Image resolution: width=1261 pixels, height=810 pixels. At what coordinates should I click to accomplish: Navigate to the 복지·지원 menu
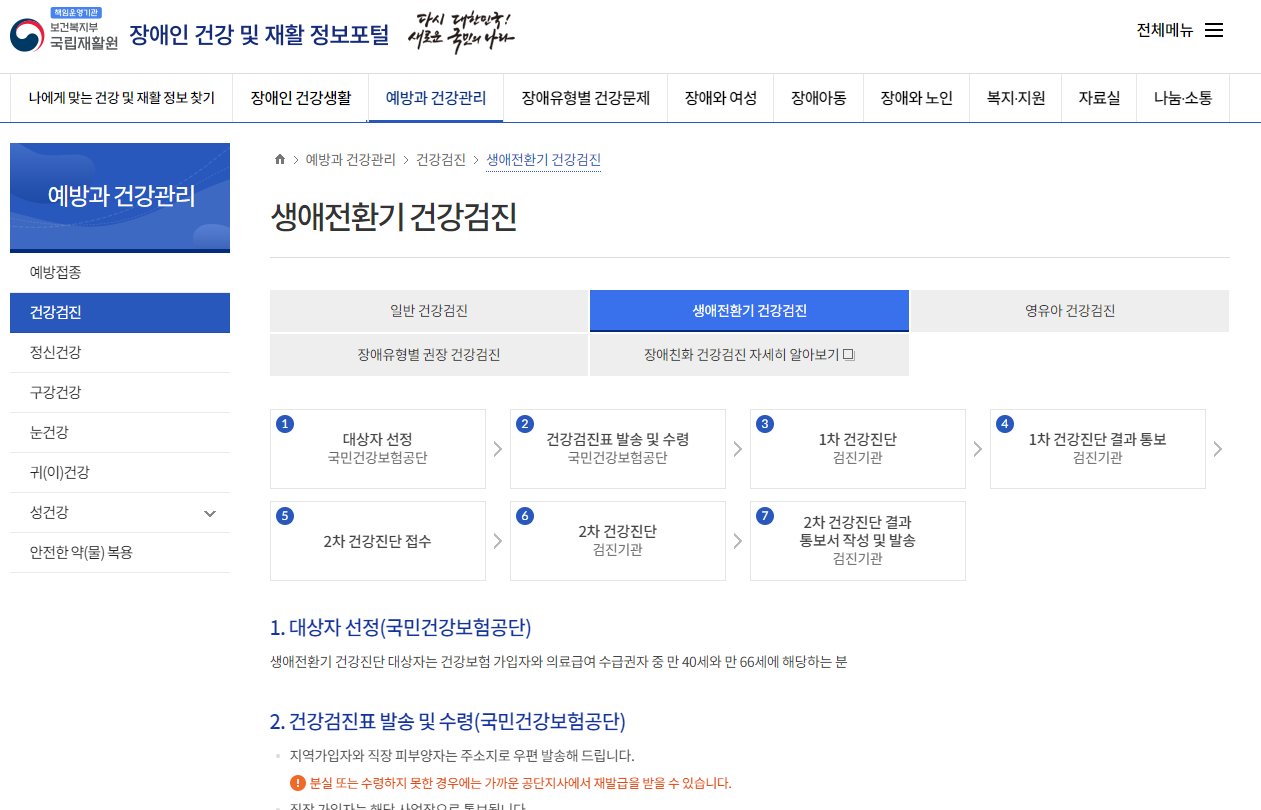[x=1015, y=97]
